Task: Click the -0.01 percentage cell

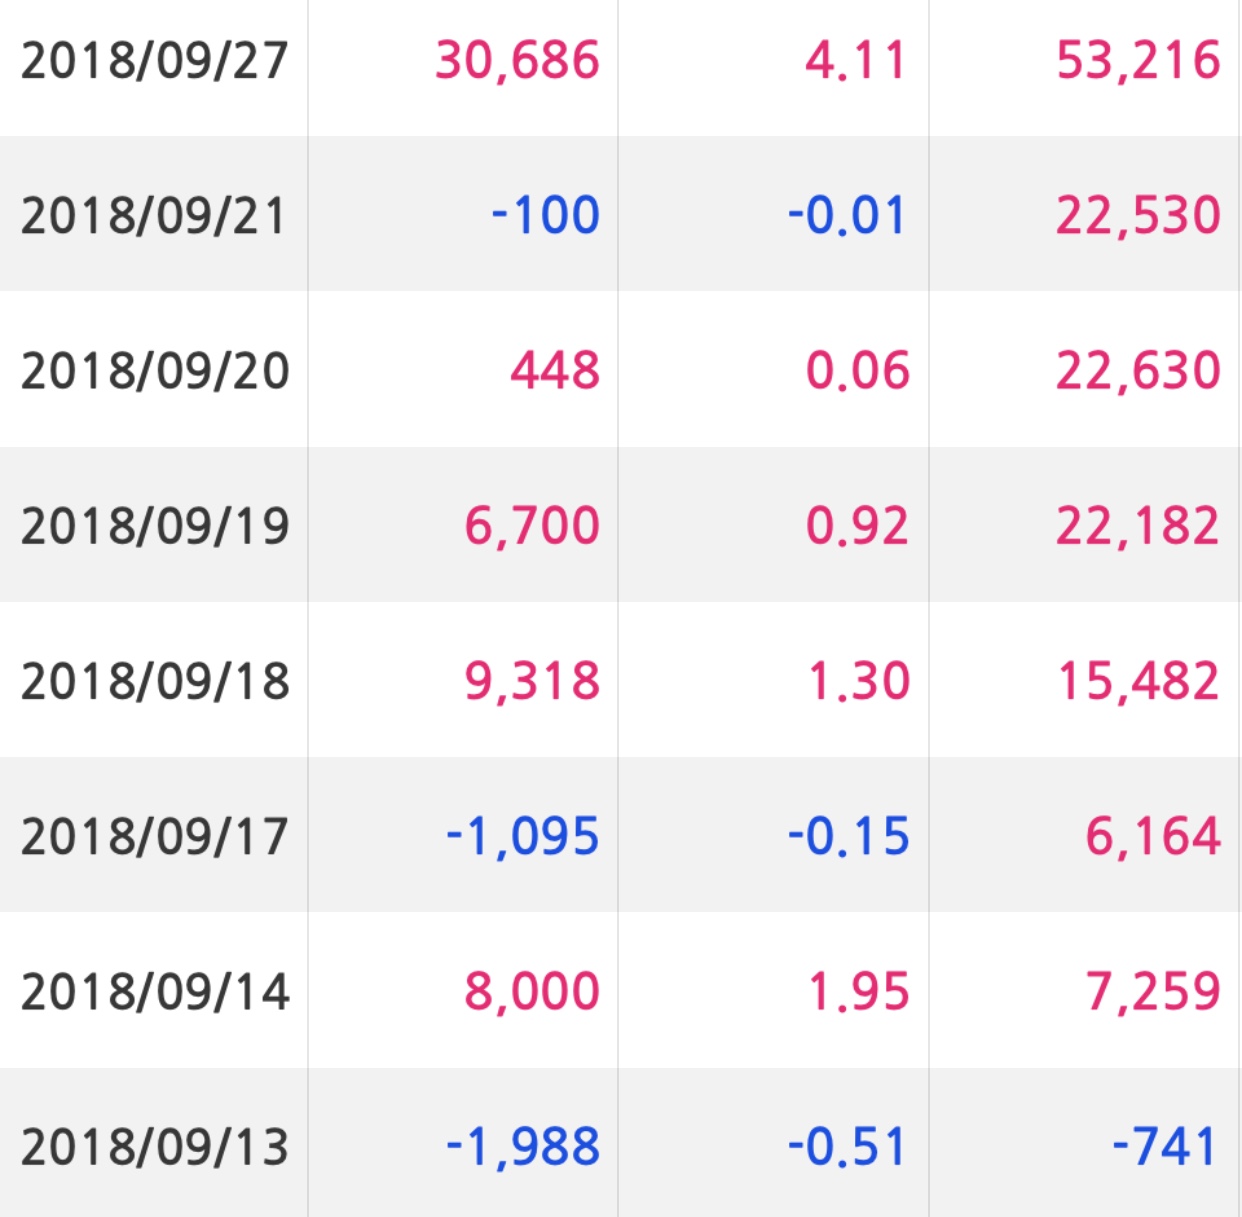Action: tap(847, 216)
